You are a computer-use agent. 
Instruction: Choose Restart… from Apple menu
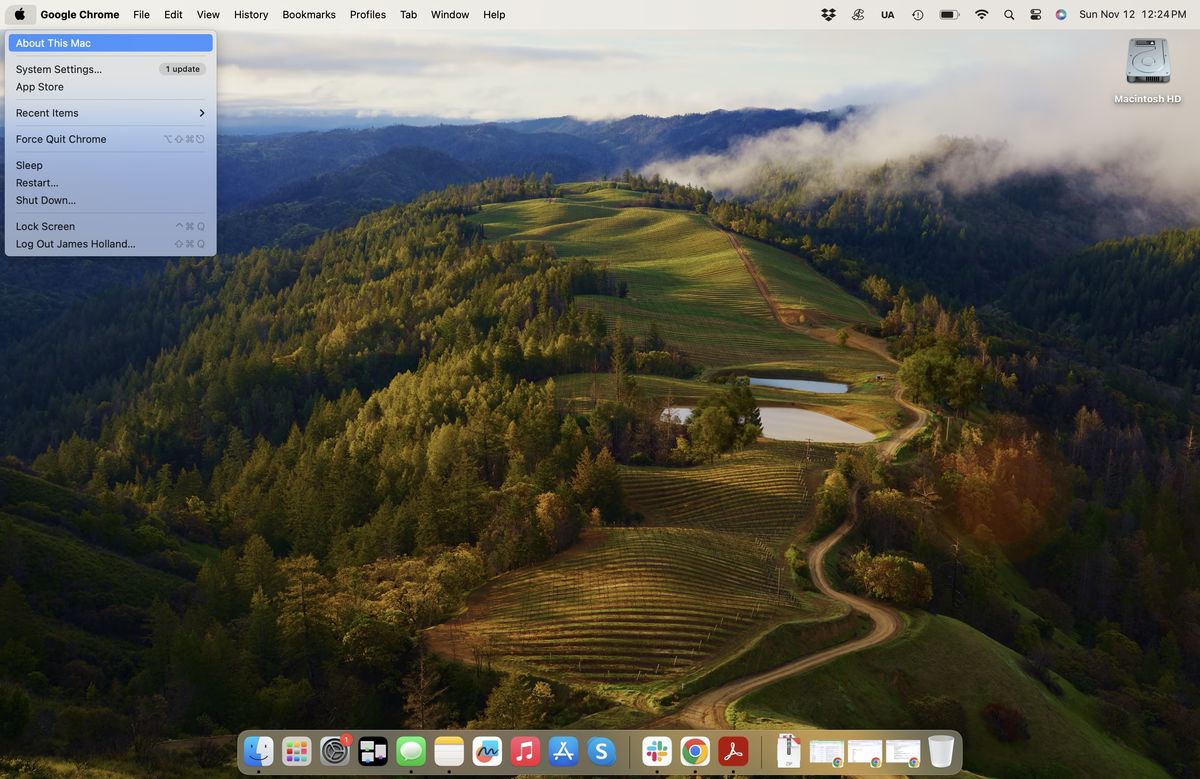(x=110, y=183)
